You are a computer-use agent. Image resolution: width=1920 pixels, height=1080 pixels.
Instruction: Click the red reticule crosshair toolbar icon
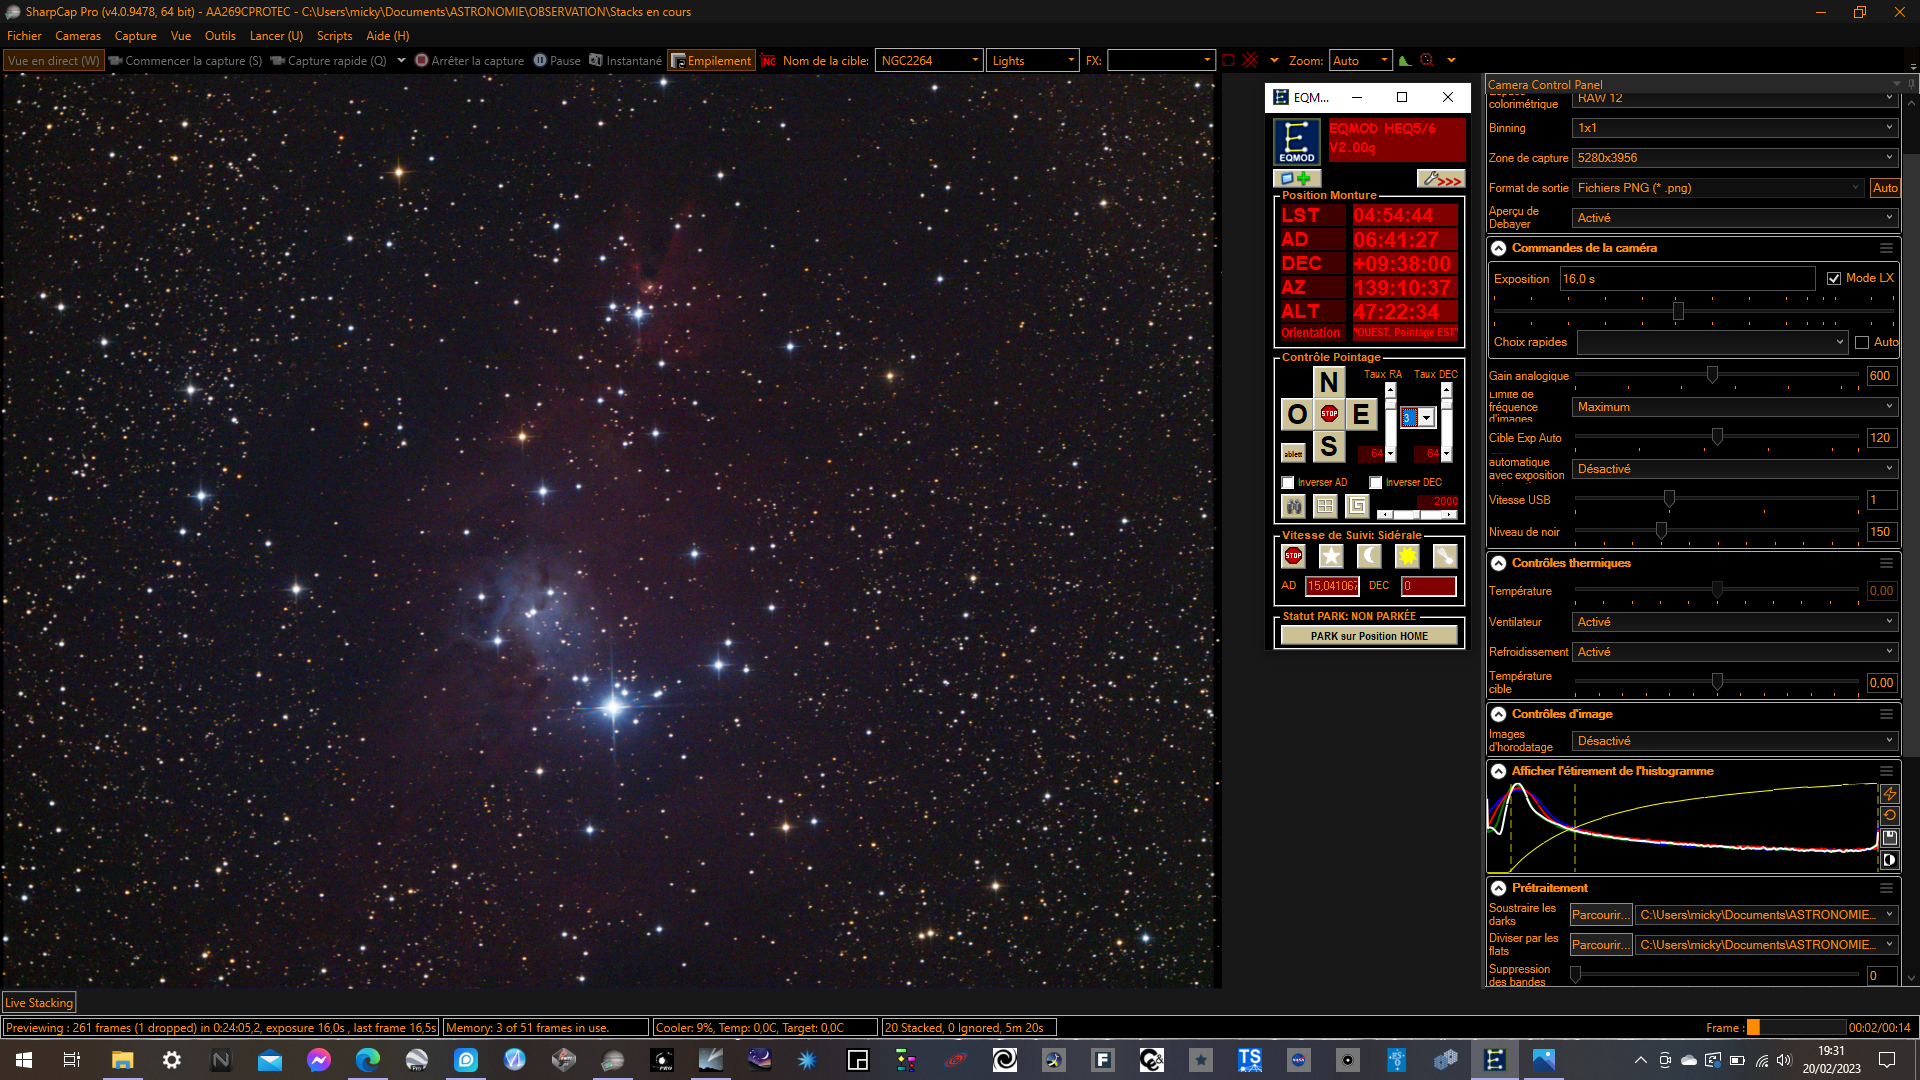pyautogui.click(x=1250, y=61)
